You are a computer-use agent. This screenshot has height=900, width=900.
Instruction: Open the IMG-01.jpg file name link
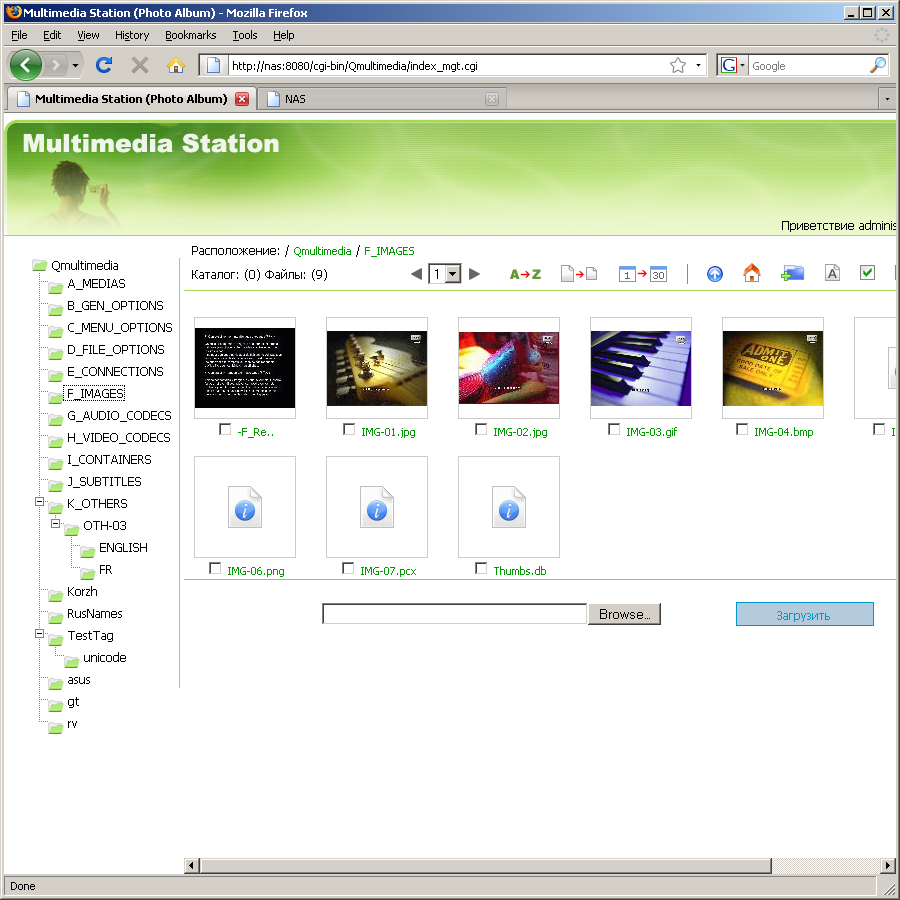point(388,432)
